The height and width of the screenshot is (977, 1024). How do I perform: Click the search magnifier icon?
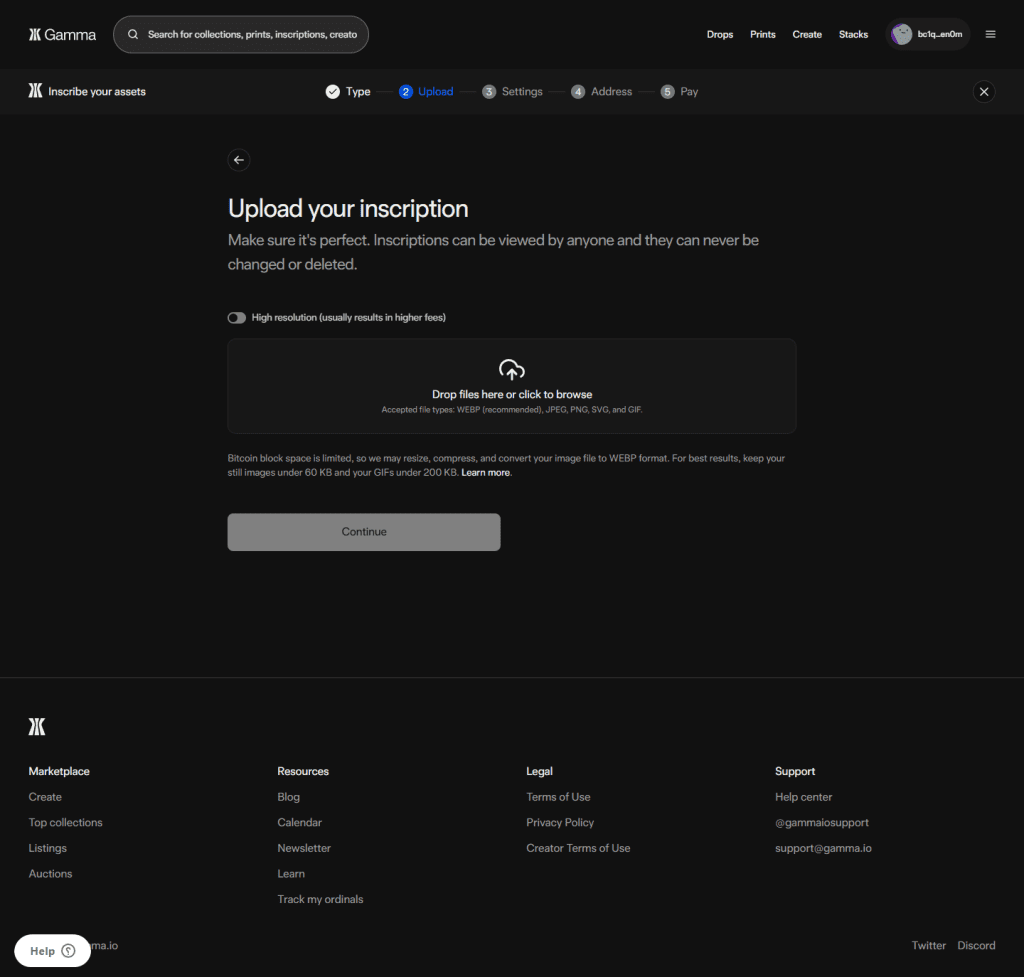tap(133, 34)
